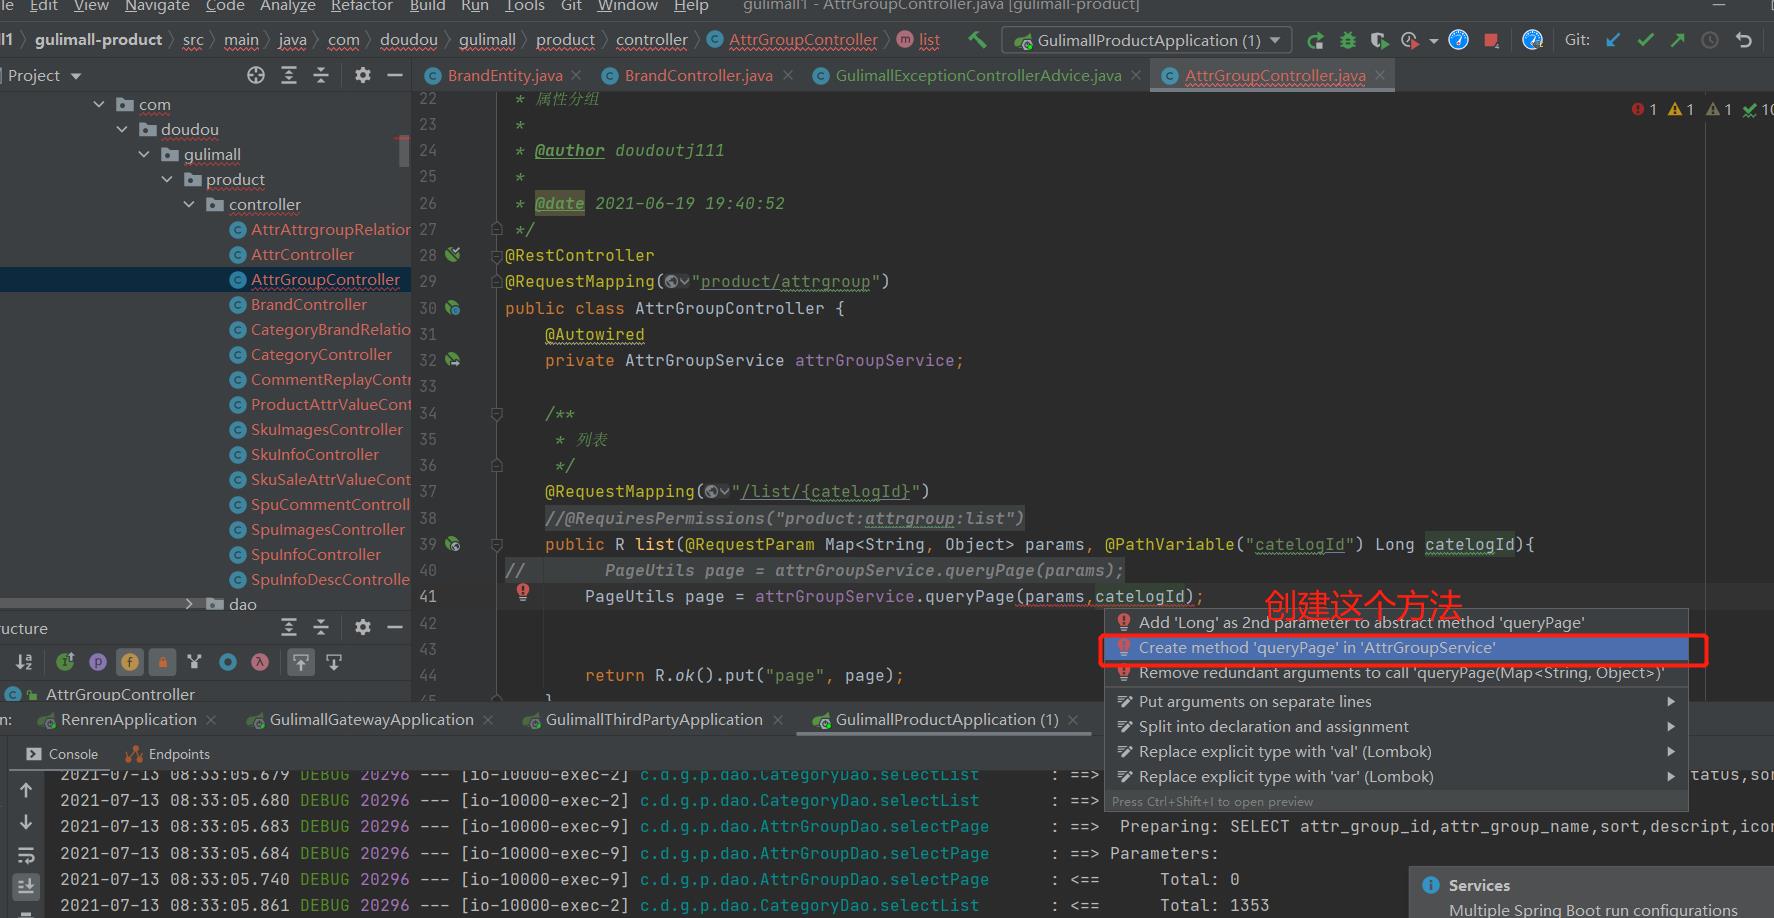The width and height of the screenshot is (1774, 918).
Task: Click Select Opened File target icon in Project panel
Action: [x=256, y=75]
